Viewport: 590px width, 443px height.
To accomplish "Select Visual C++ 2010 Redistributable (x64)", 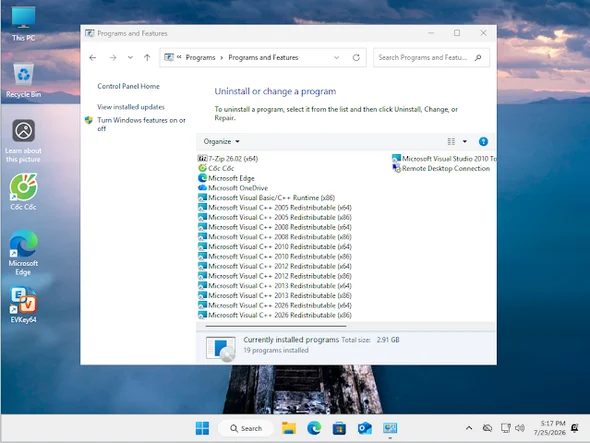I will click(x=275, y=247).
